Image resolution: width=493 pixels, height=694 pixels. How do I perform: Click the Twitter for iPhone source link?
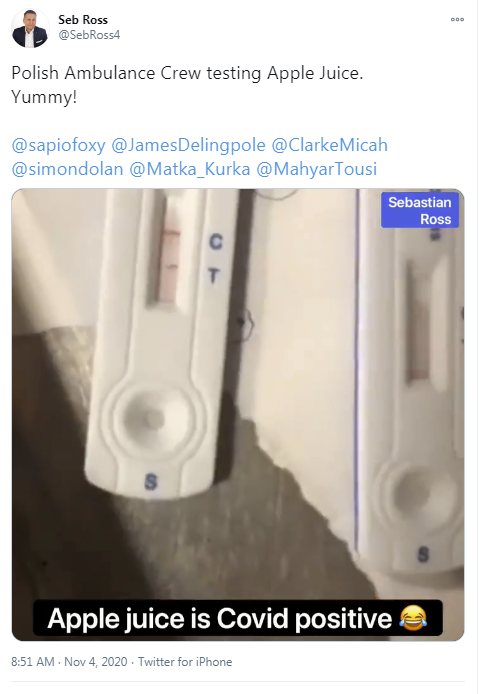coord(185,662)
